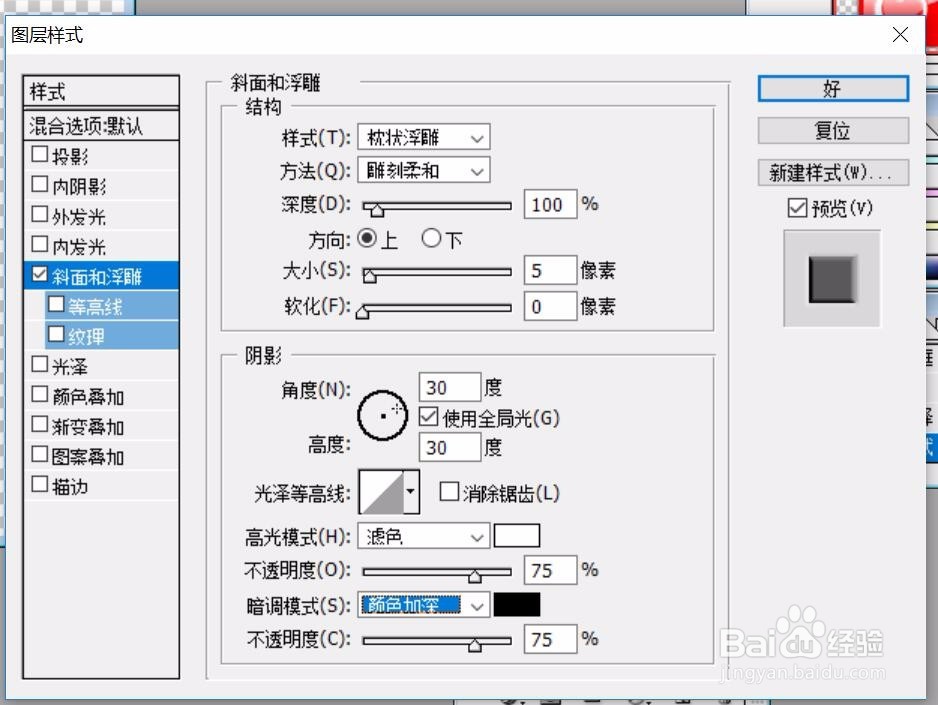Click the 高度 altitude value field
938x705 pixels.
(450, 447)
